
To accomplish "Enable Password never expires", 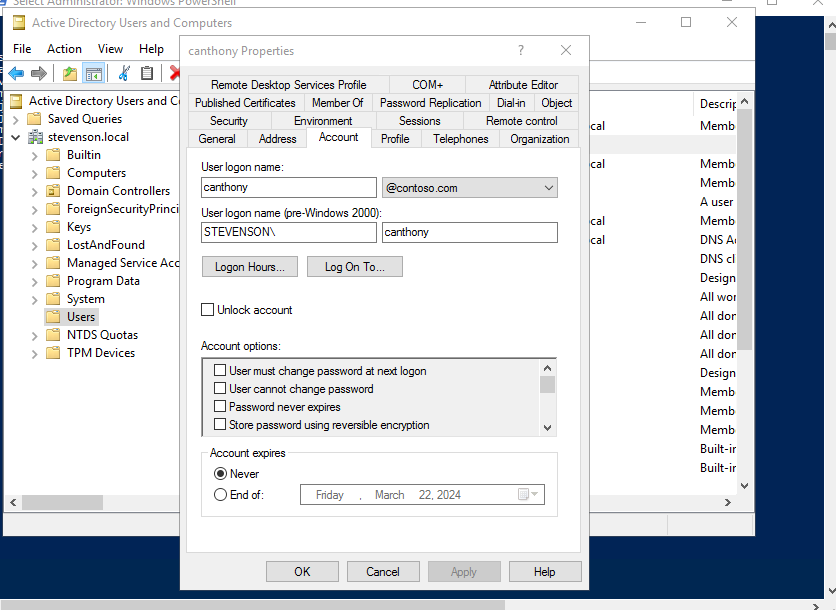I will coord(220,406).
